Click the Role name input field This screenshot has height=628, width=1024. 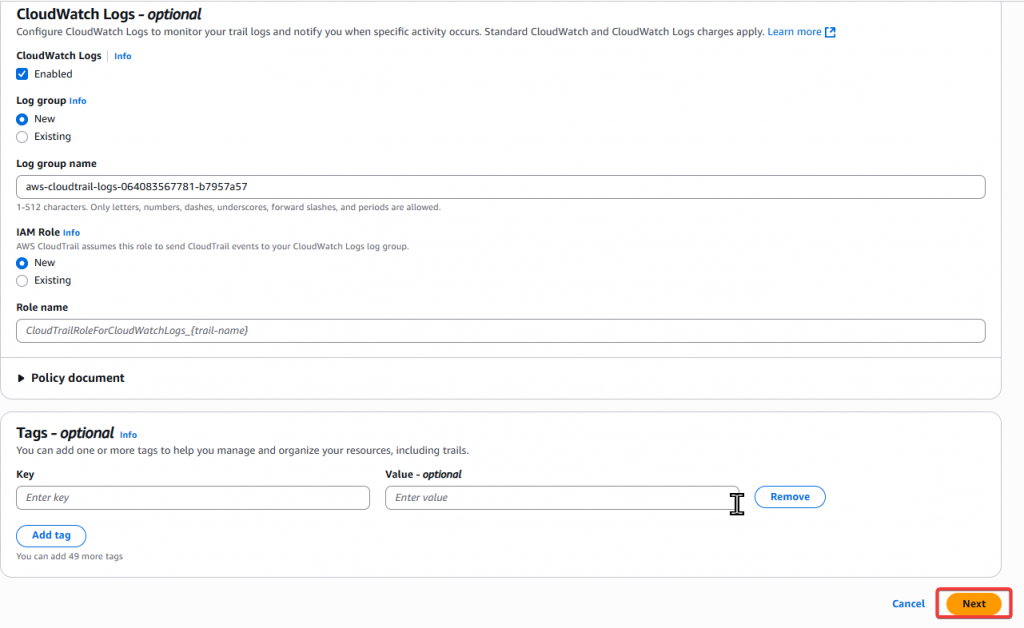[500, 330]
